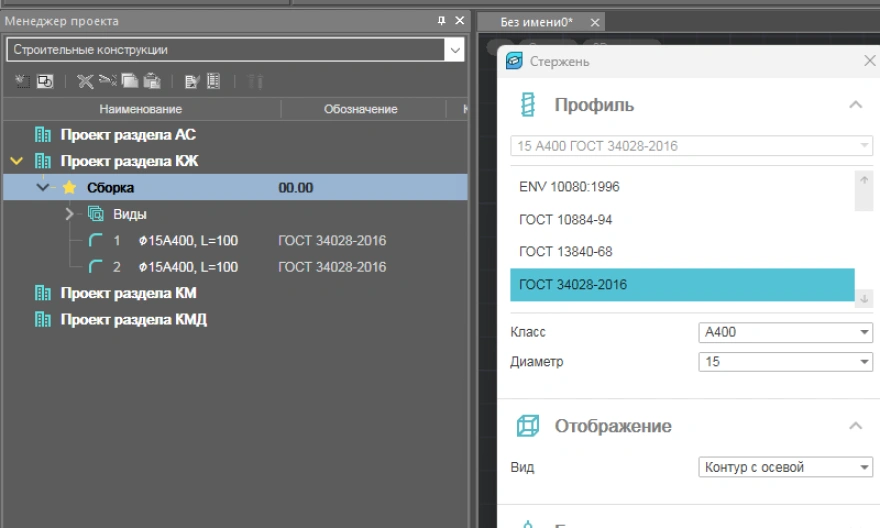Click the Cut scissors icon in project toolbar
Screen dimensions: 880x528
coord(107,81)
